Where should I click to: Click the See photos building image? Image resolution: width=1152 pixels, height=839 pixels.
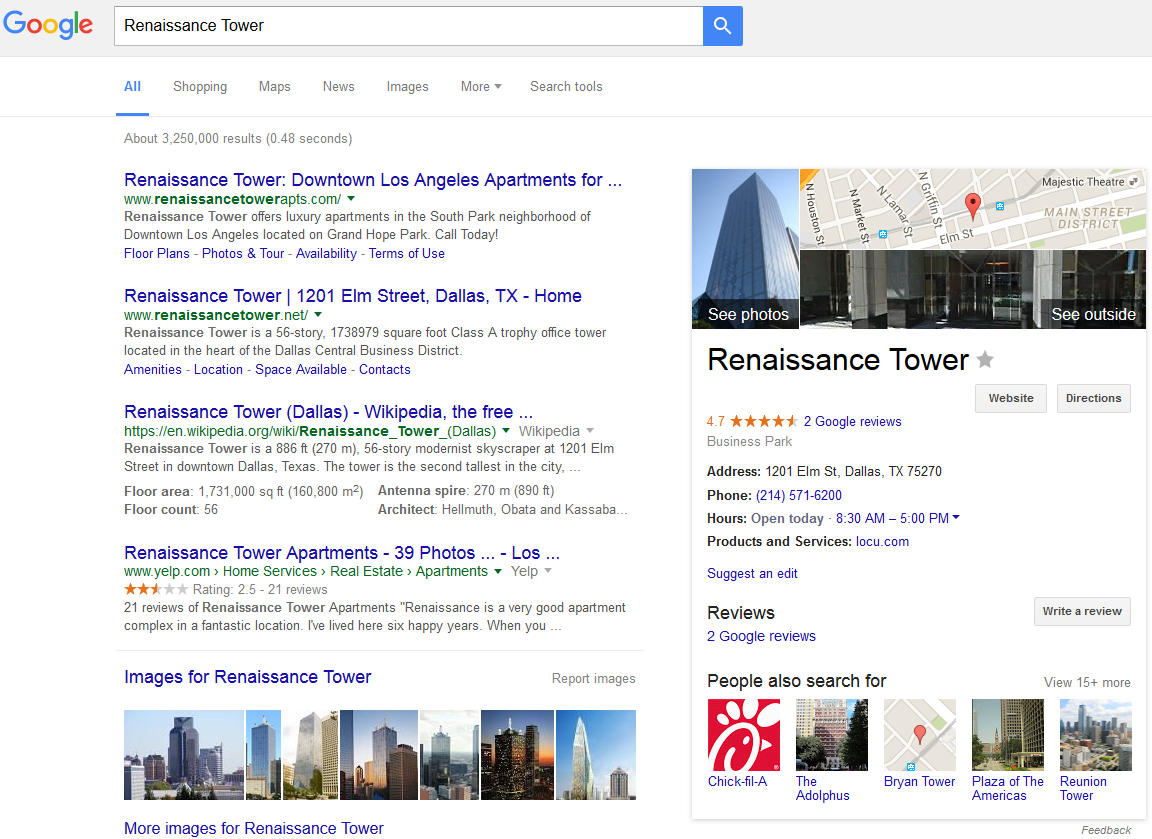click(745, 248)
